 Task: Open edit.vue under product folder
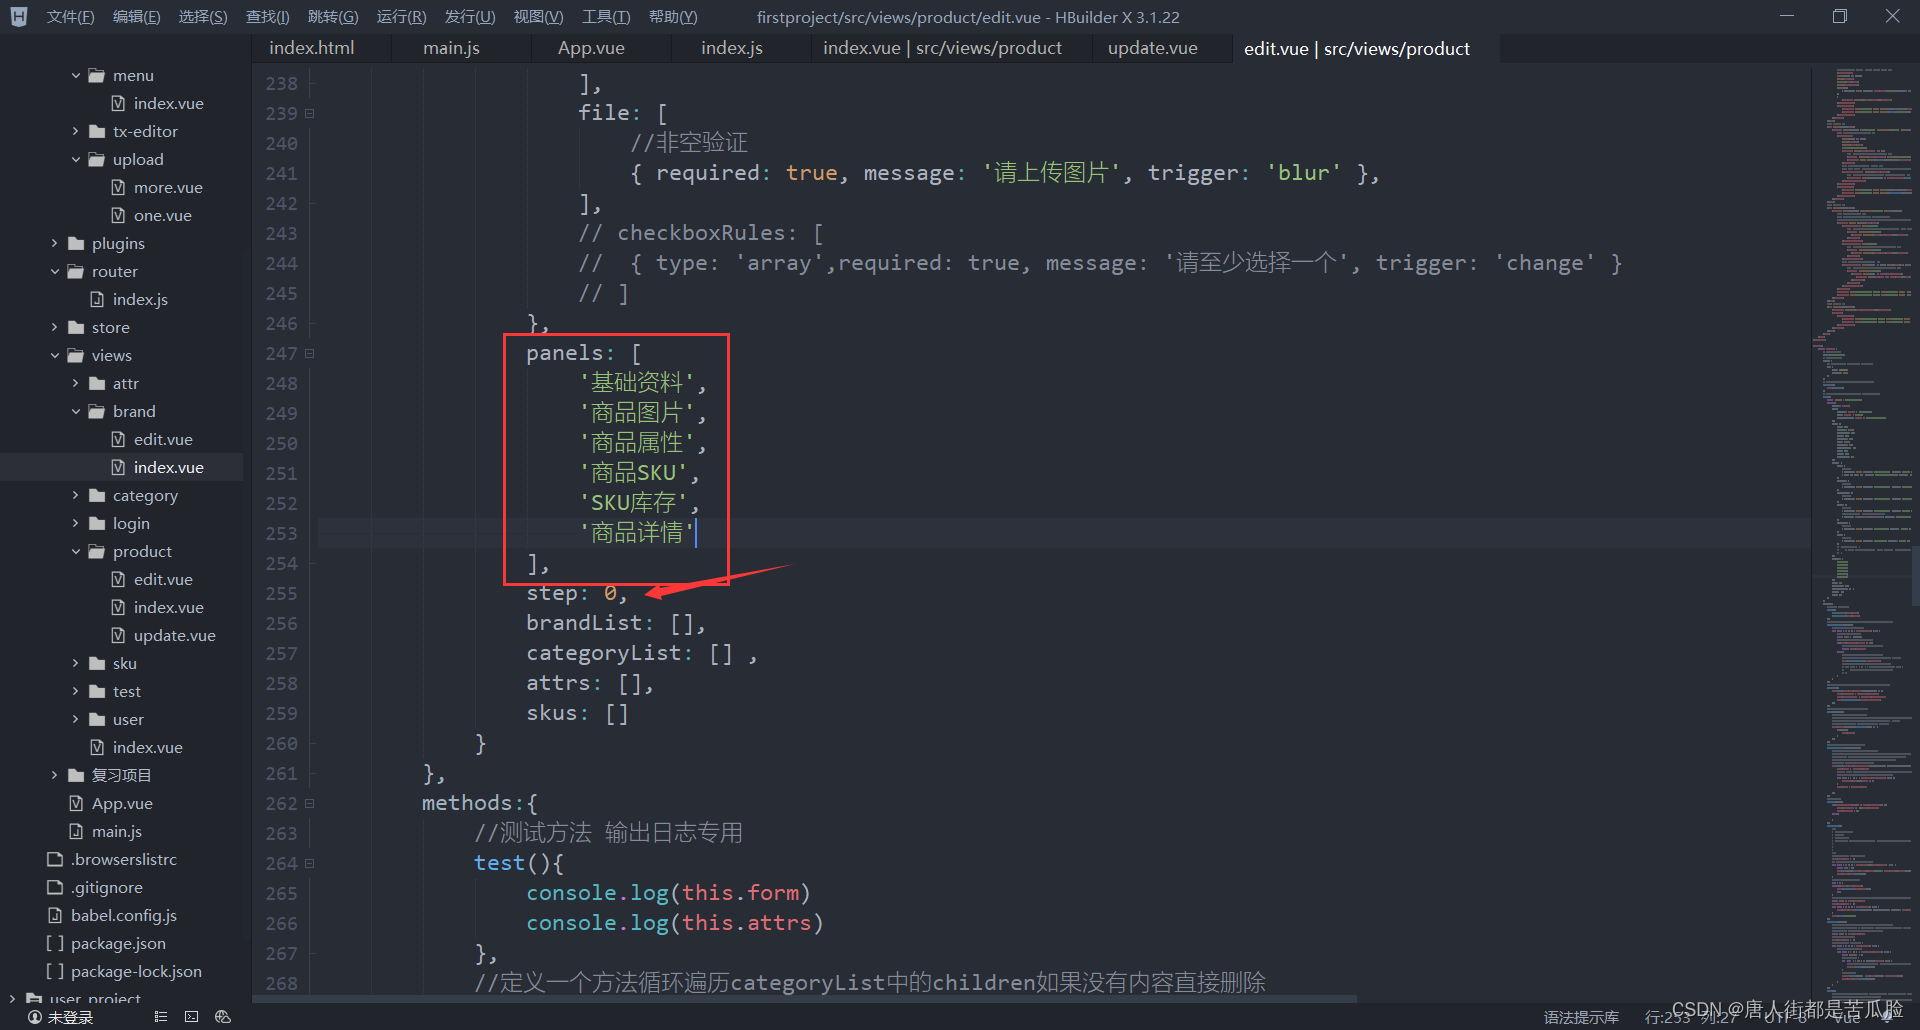tap(163, 579)
